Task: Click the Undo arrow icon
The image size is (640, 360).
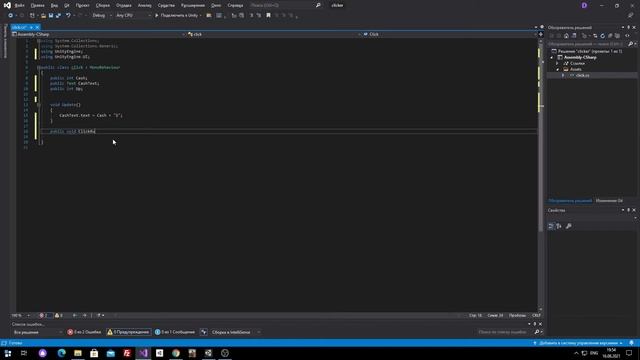Action: [x=68, y=16]
